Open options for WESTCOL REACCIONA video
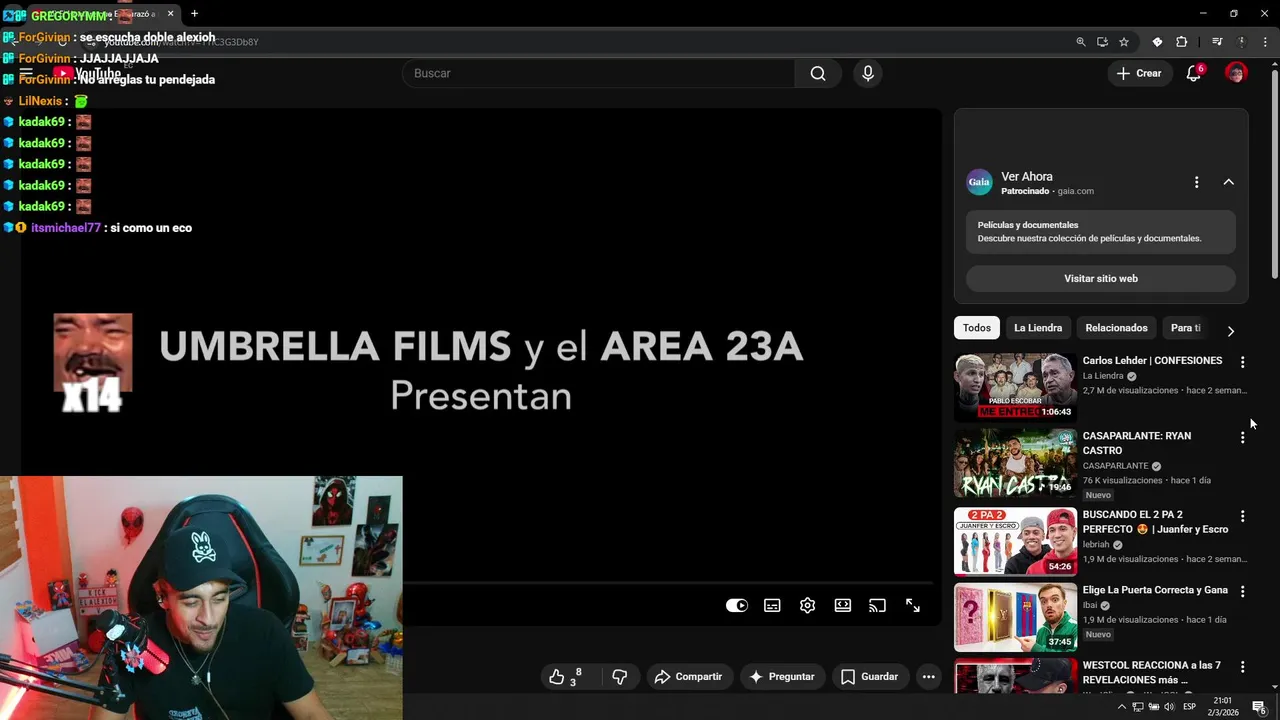 point(1243,666)
